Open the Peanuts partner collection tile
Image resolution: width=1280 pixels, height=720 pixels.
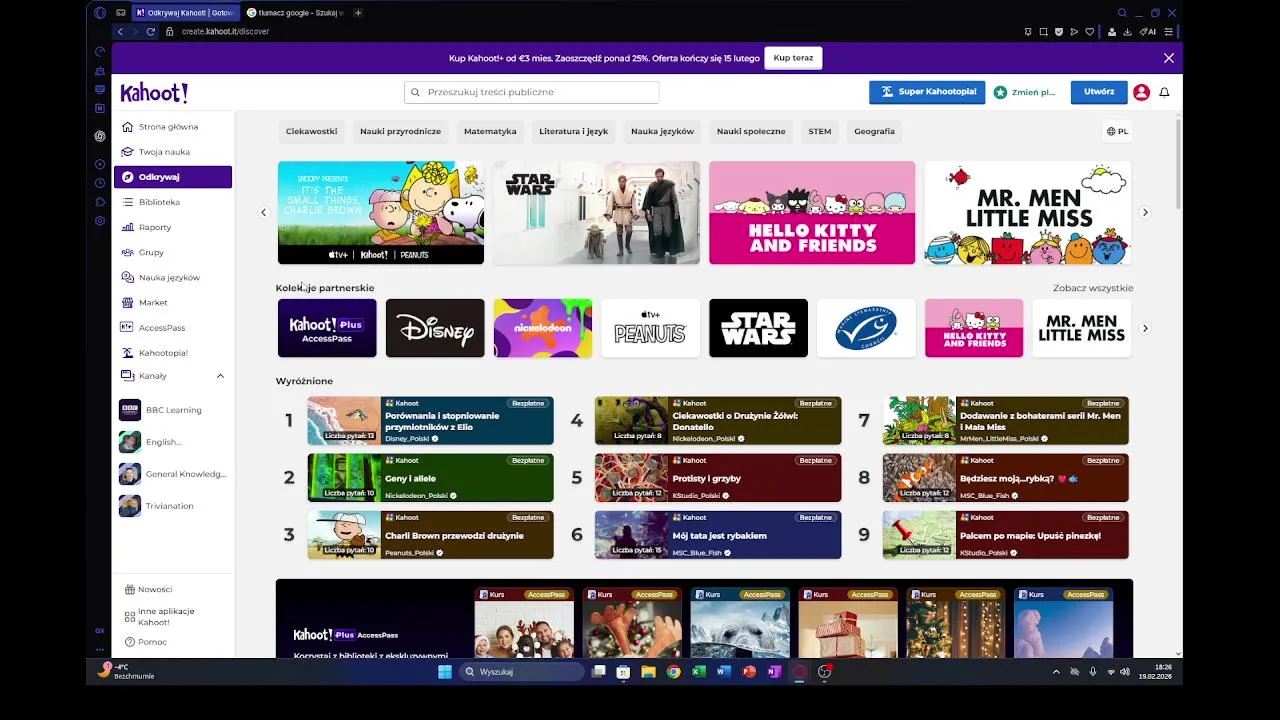pyautogui.click(x=650, y=328)
